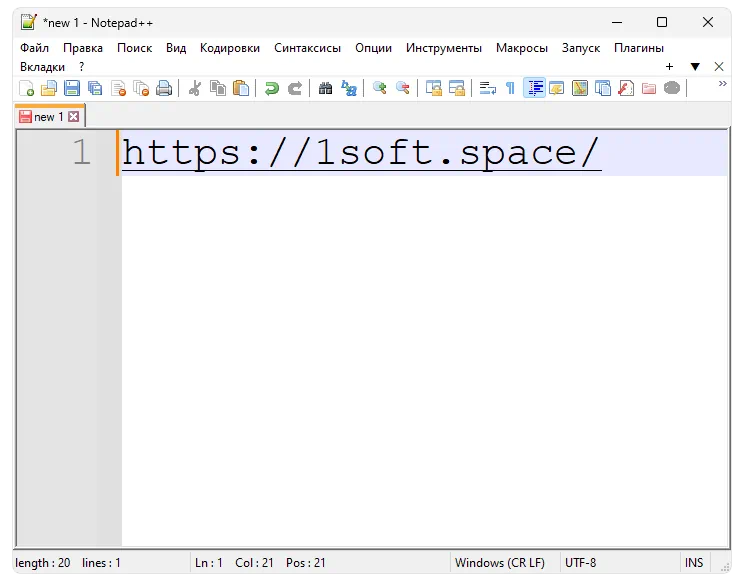Viewport: 738px width, 583px height.
Task: Open the Вид menu
Action: 176,48
